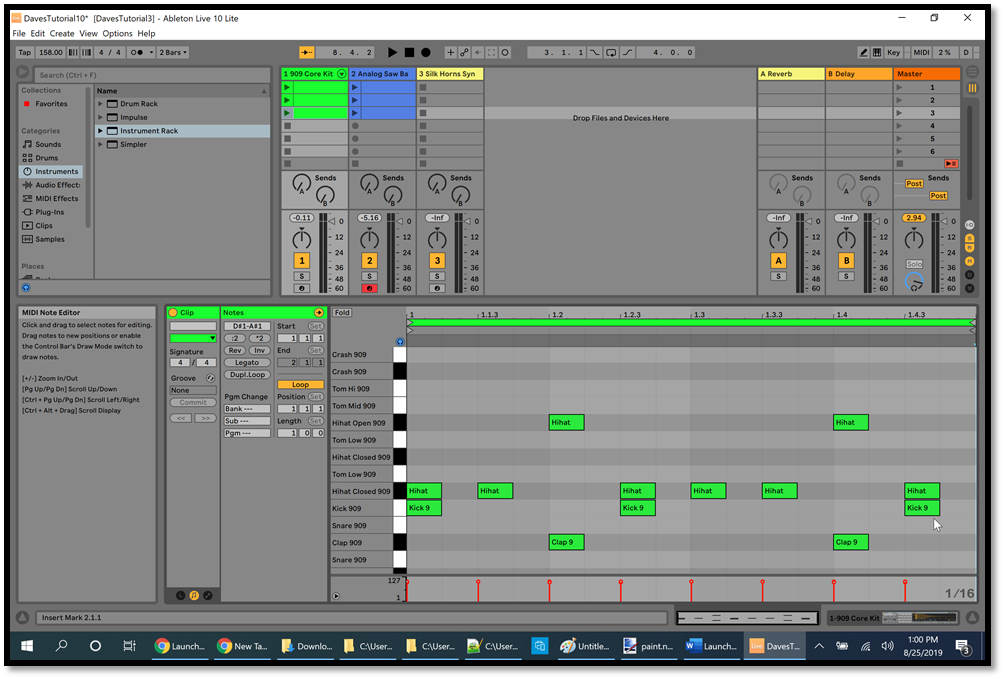The image size is (1004, 679).
Task: Click the MIDI Arrangement Overdub plus button
Action: click(x=451, y=53)
